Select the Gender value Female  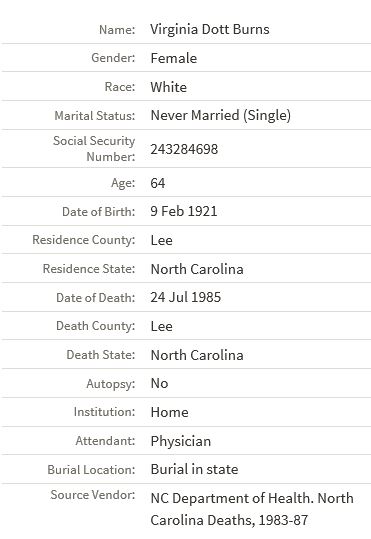[x=174, y=58]
